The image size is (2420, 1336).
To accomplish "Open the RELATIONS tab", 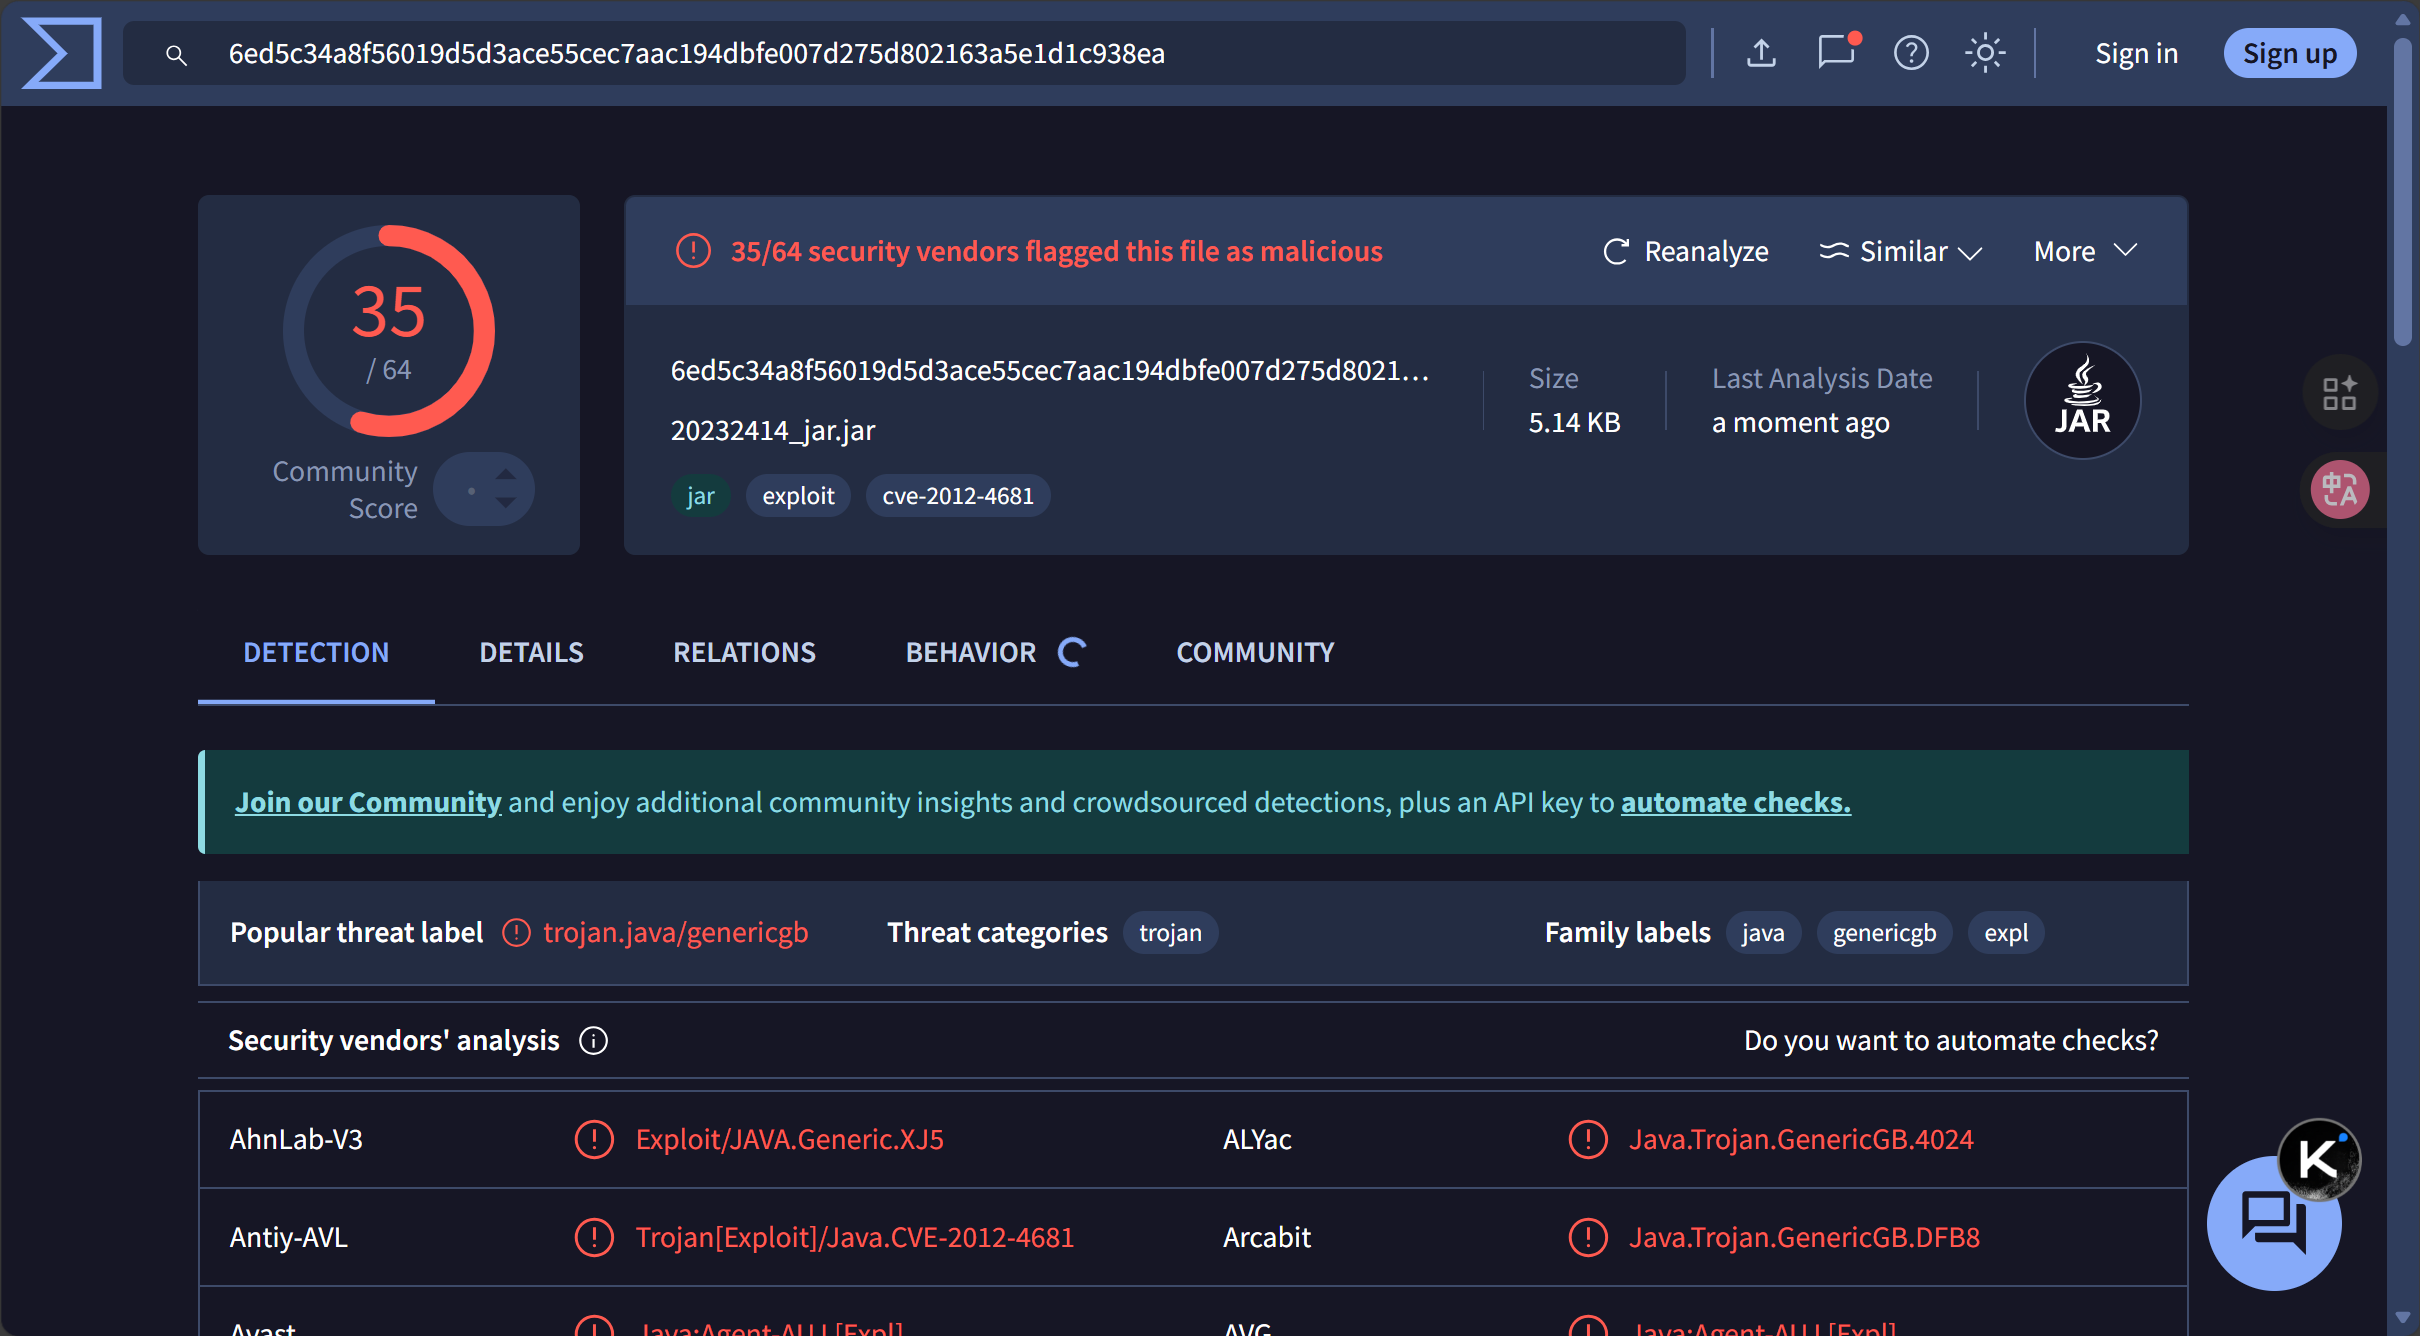I will click(744, 653).
